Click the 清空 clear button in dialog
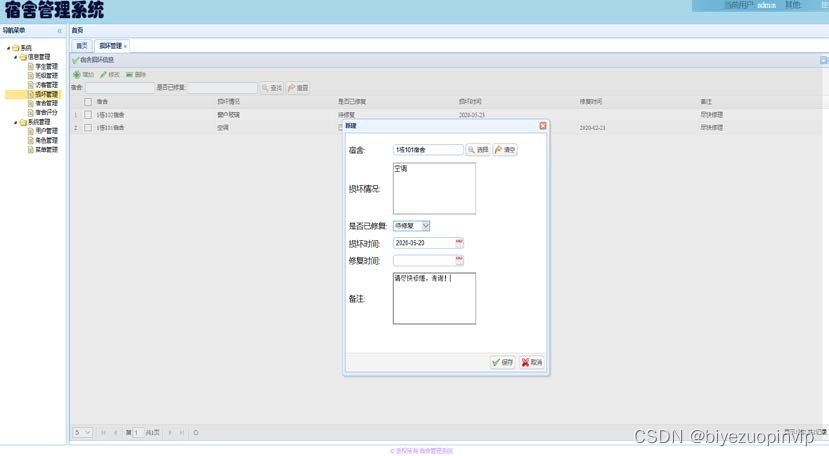The image size is (829, 456). coord(505,150)
